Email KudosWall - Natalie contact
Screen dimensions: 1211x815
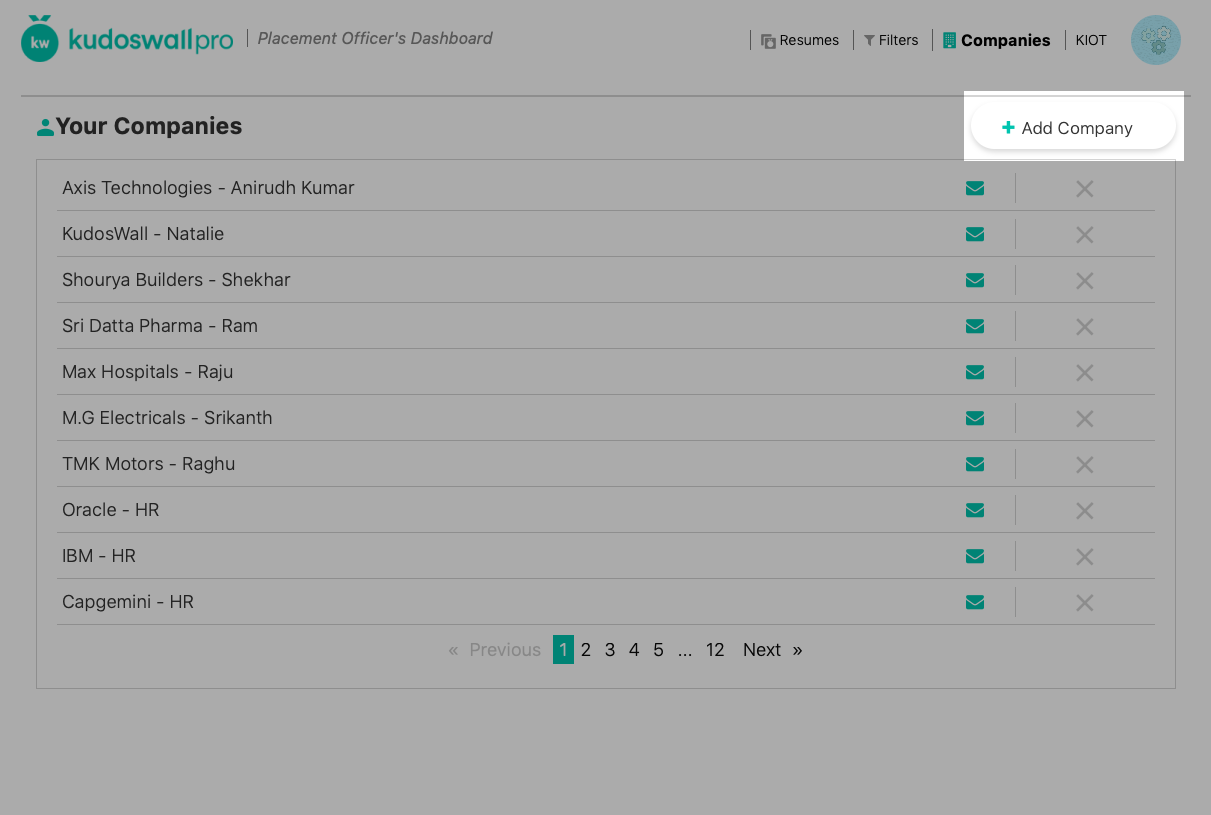click(x=975, y=234)
